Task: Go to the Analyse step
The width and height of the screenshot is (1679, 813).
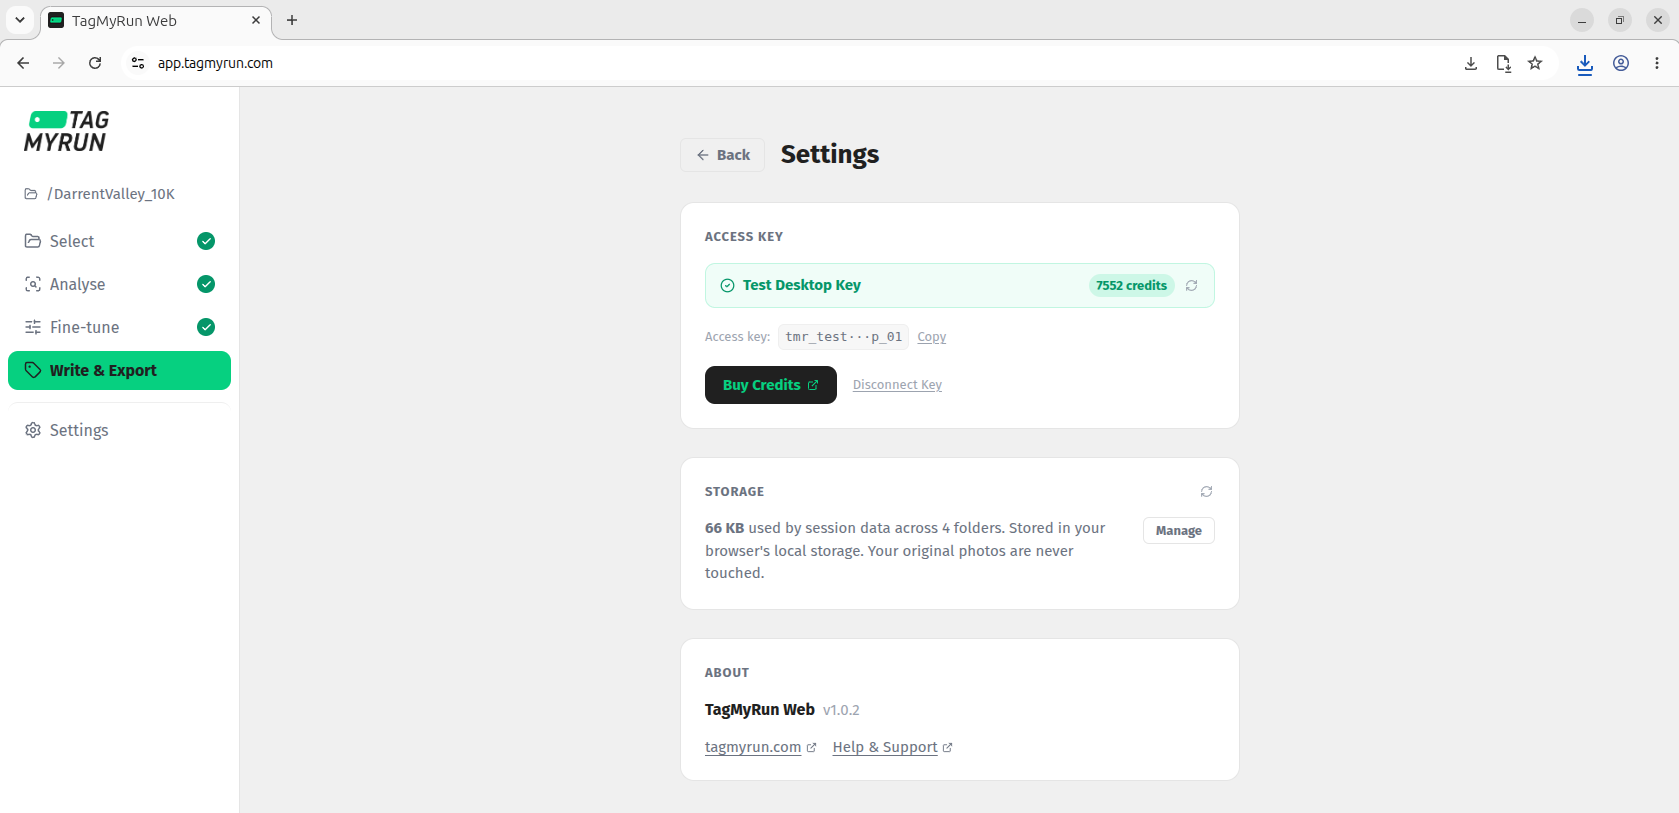Action: click(x=119, y=284)
